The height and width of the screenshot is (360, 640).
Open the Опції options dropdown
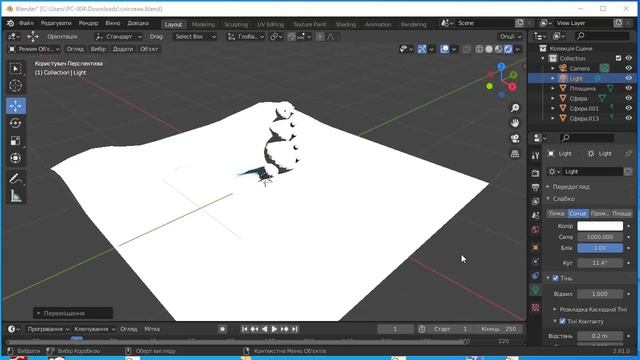point(510,37)
